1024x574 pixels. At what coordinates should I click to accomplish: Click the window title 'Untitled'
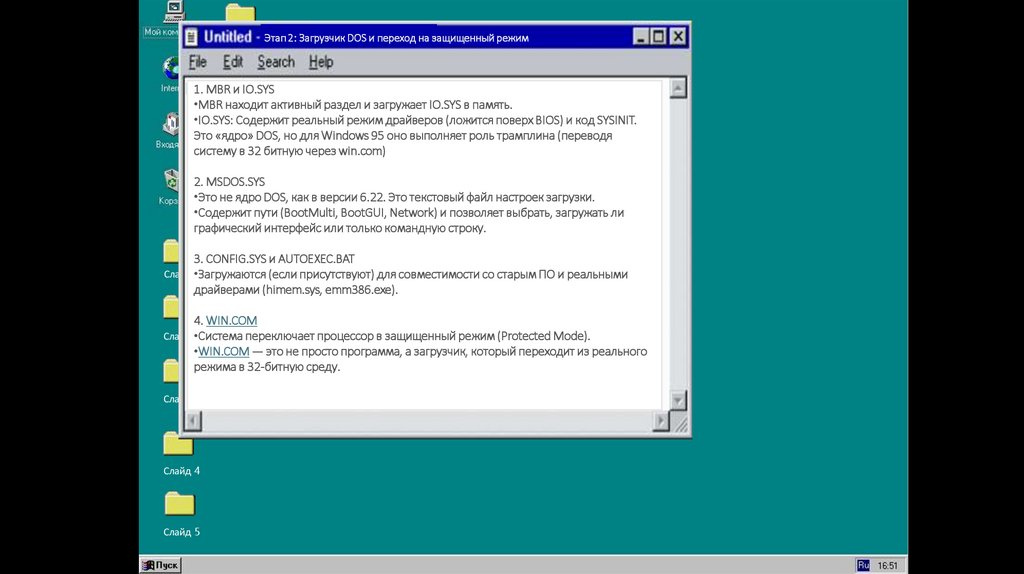point(227,37)
